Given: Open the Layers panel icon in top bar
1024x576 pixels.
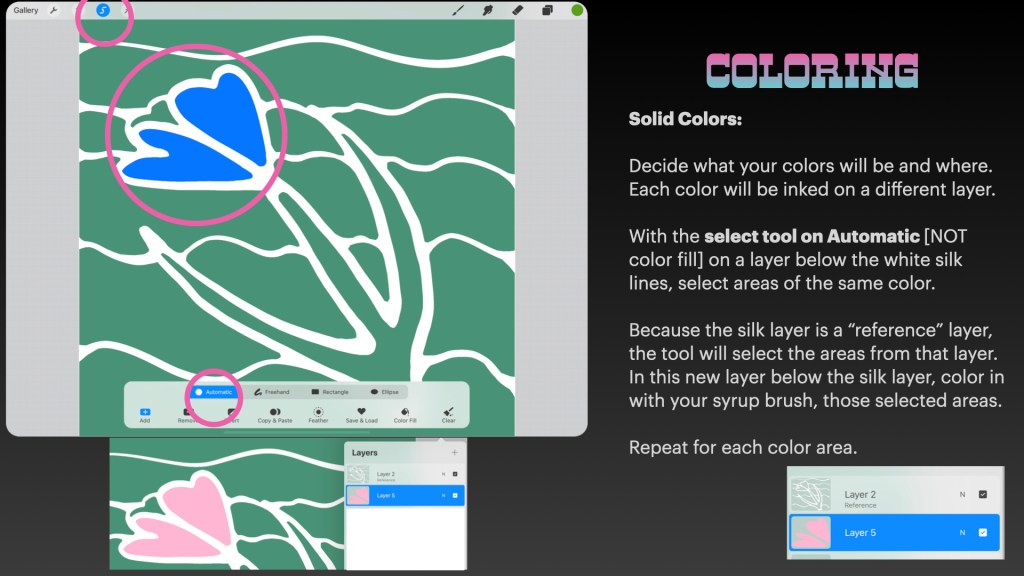Looking at the screenshot, I should 548,10.
